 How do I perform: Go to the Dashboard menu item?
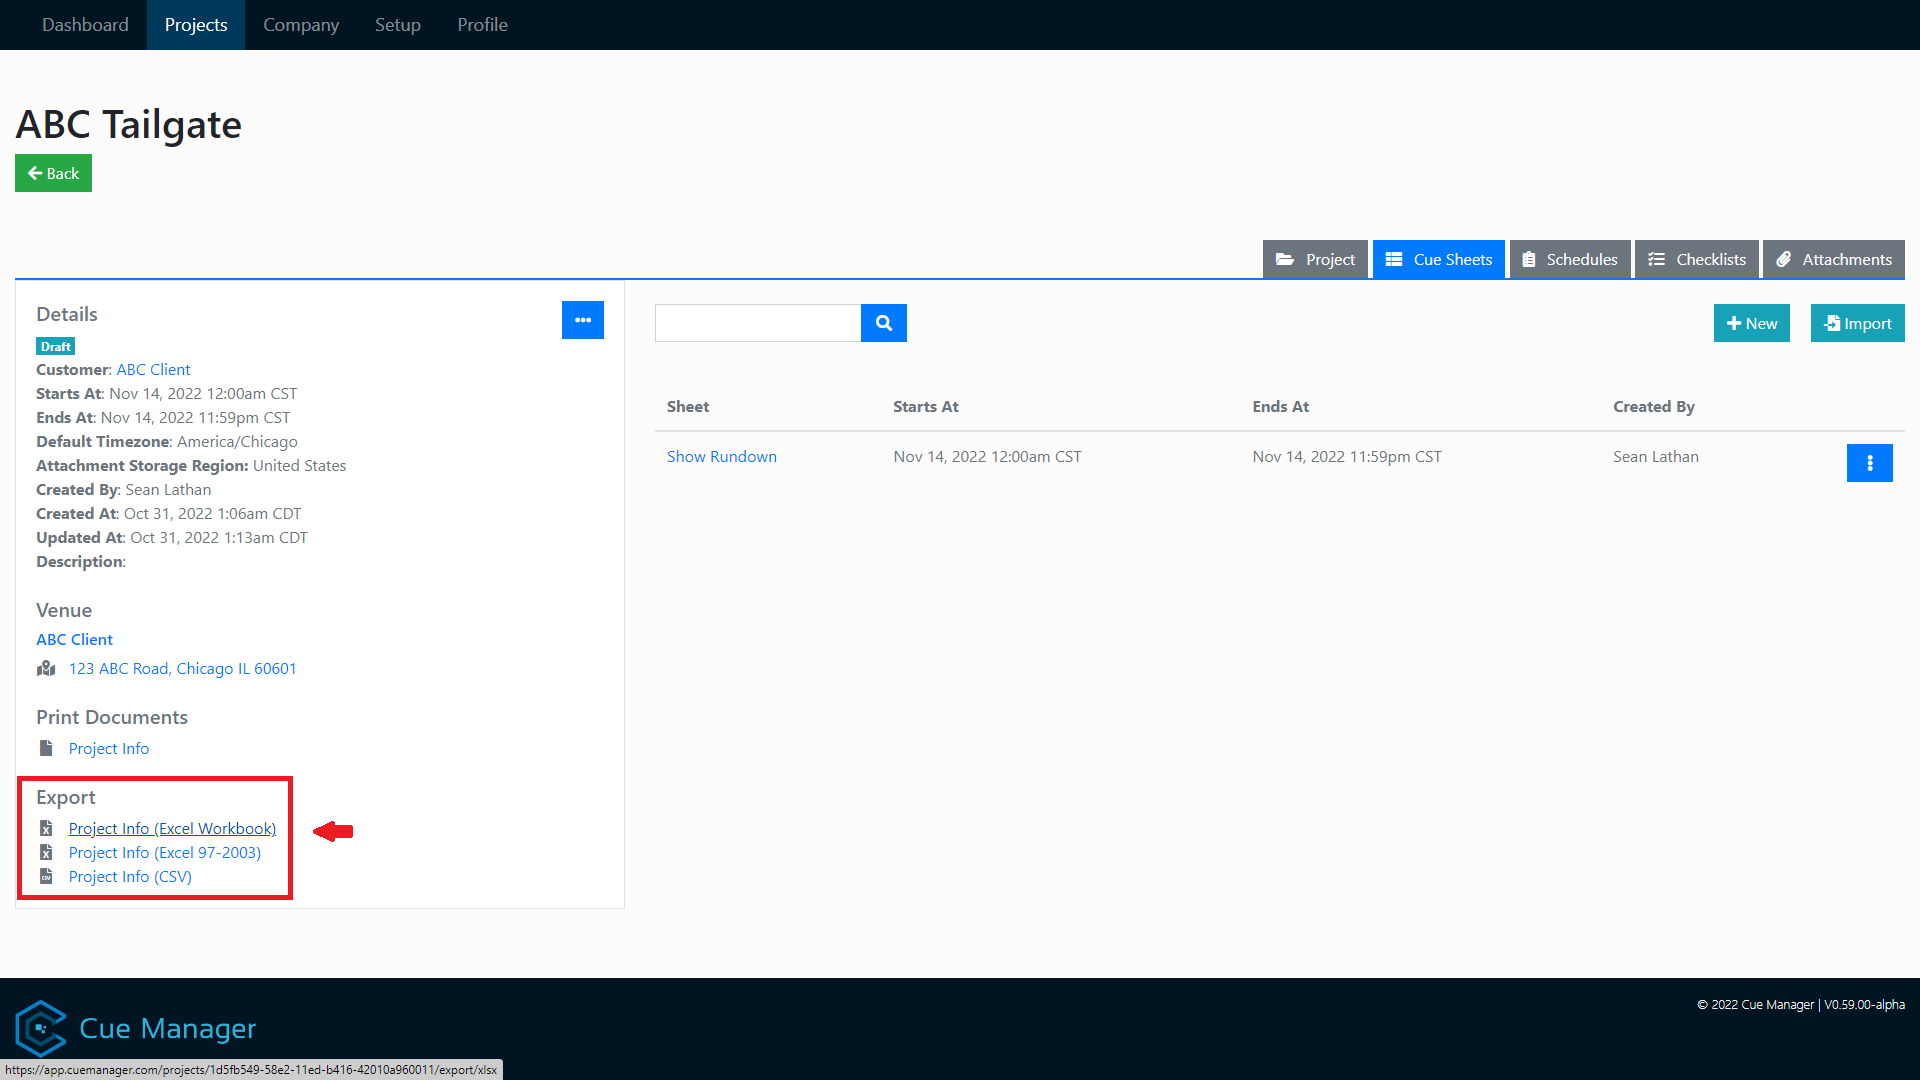(85, 24)
